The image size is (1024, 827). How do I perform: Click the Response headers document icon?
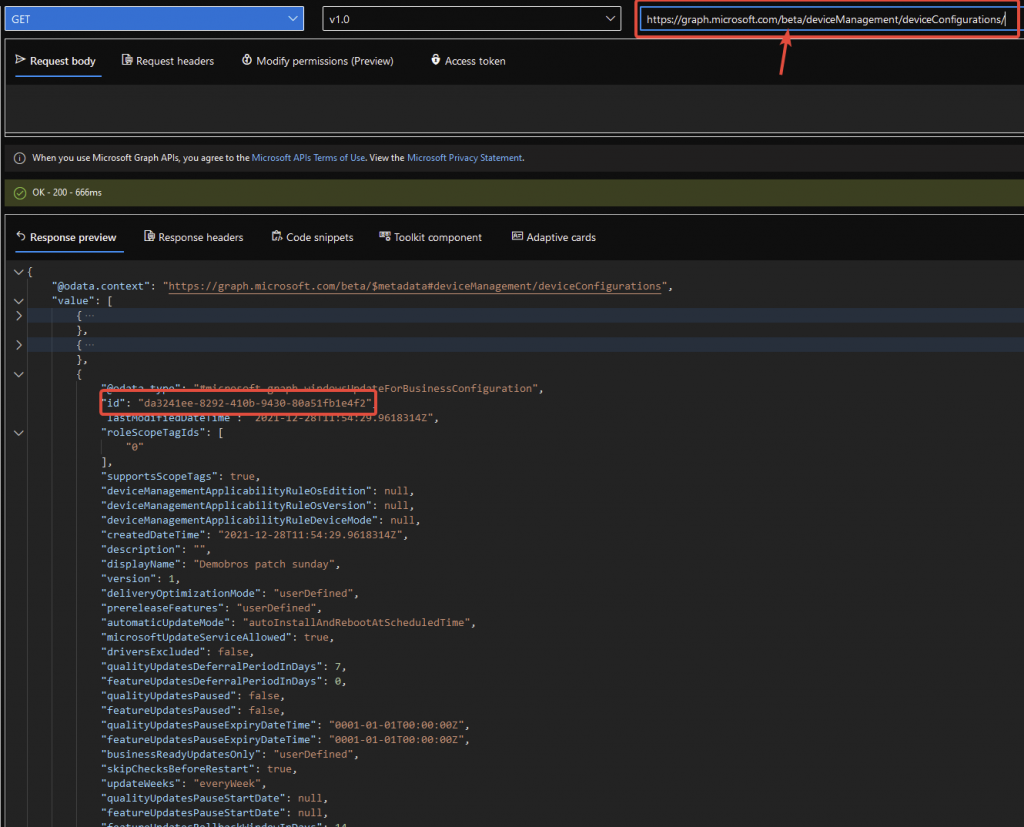point(149,236)
